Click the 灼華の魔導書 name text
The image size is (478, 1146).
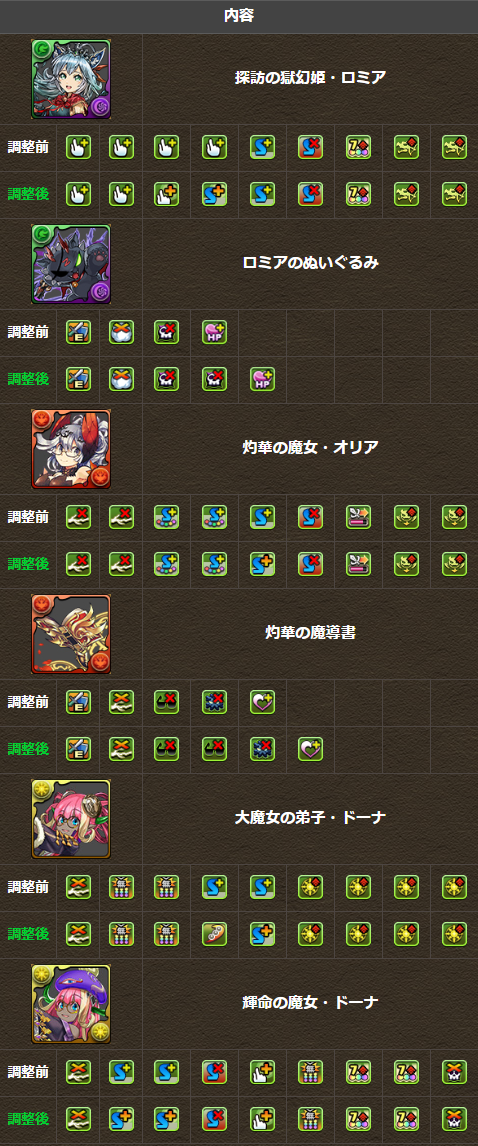click(311, 633)
